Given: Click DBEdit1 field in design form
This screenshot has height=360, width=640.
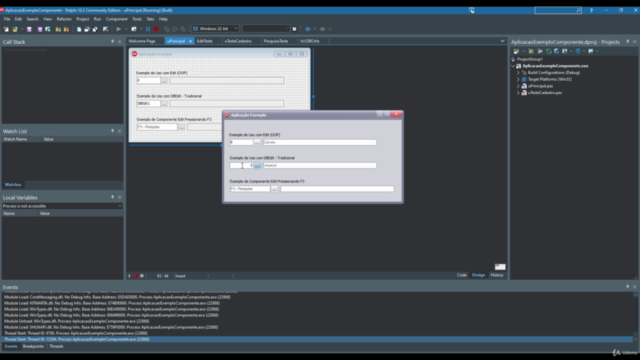Looking at the screenshot, I should point(148,104).
